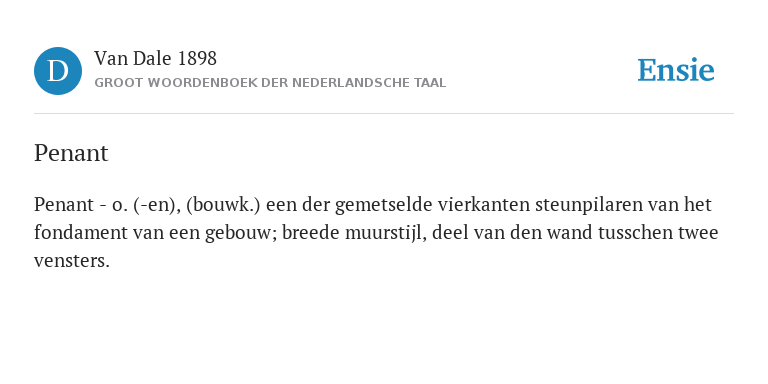Click the blue circular D avatar icon

coord(58,71)
